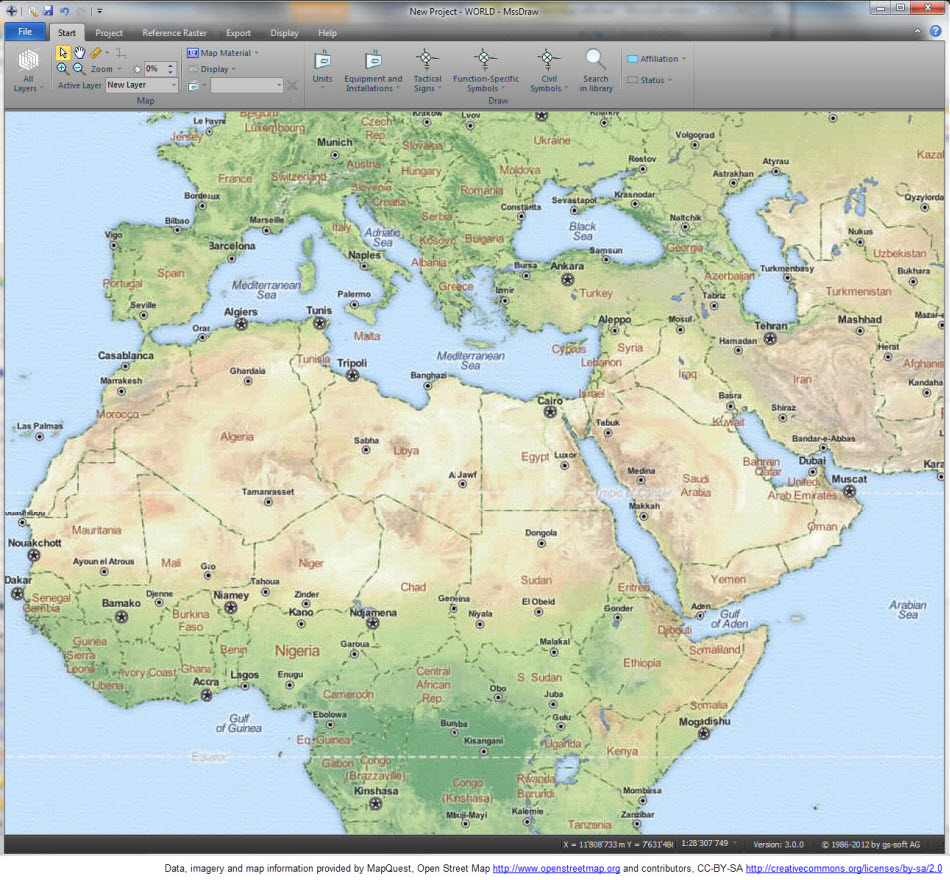Open the Status dropdown
This screenshot has height=880, width=950.
pyautogui.click(x=669, y=80)
